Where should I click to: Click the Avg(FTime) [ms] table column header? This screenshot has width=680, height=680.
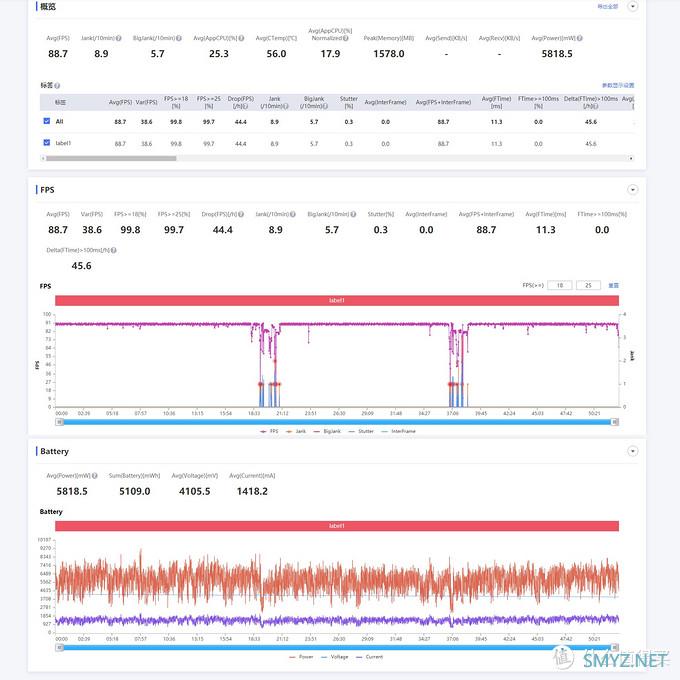pos(497,102)
